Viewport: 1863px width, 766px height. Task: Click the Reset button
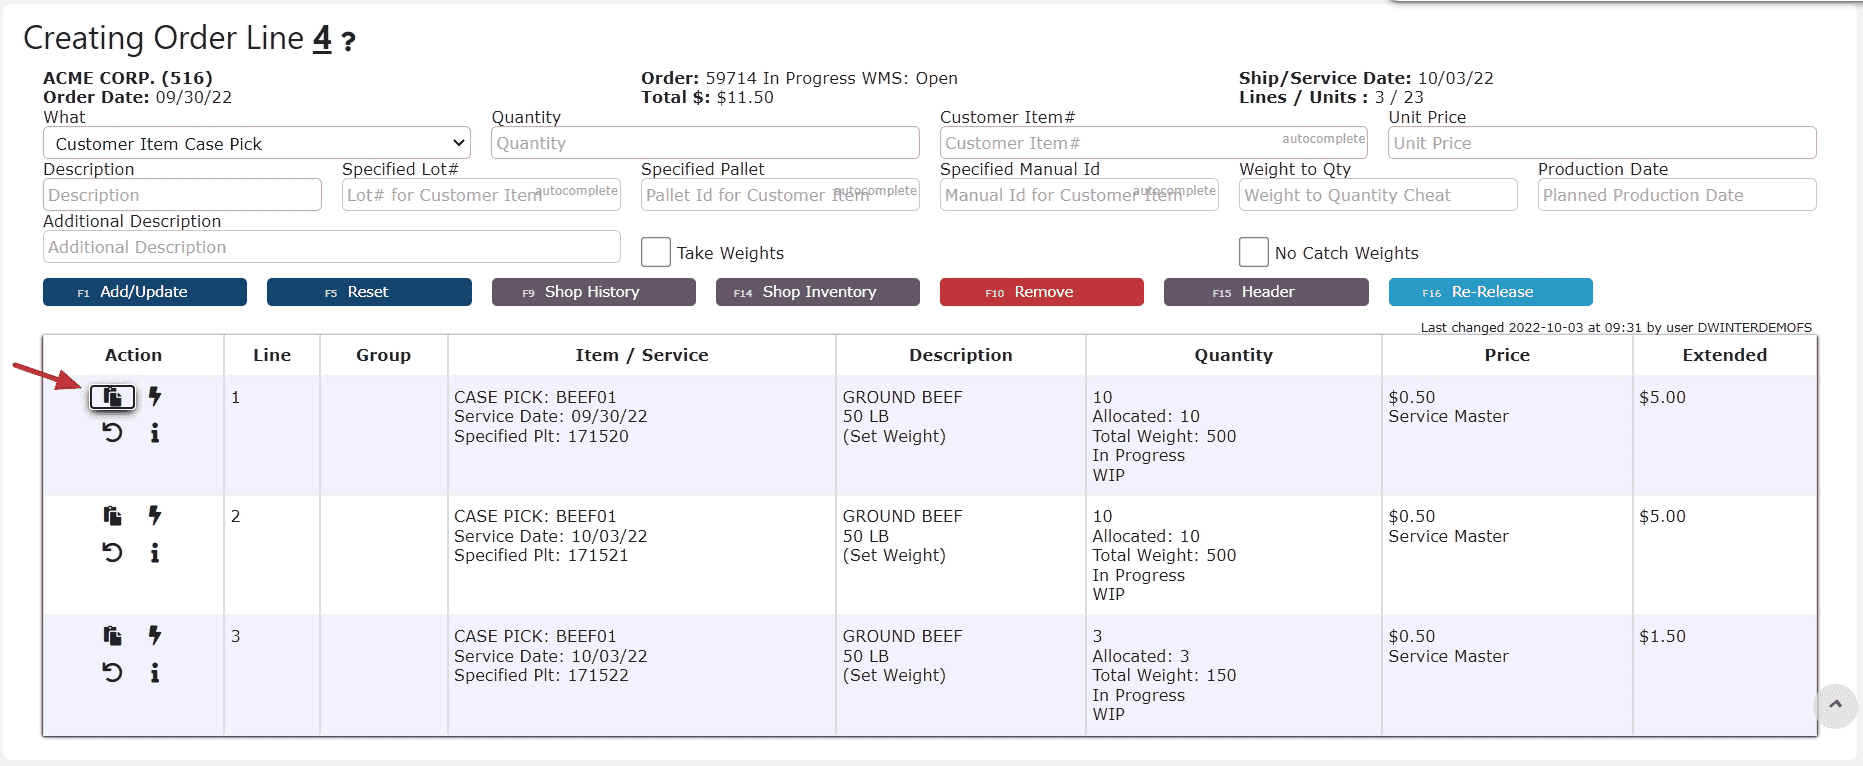click(x=369, y=292)
